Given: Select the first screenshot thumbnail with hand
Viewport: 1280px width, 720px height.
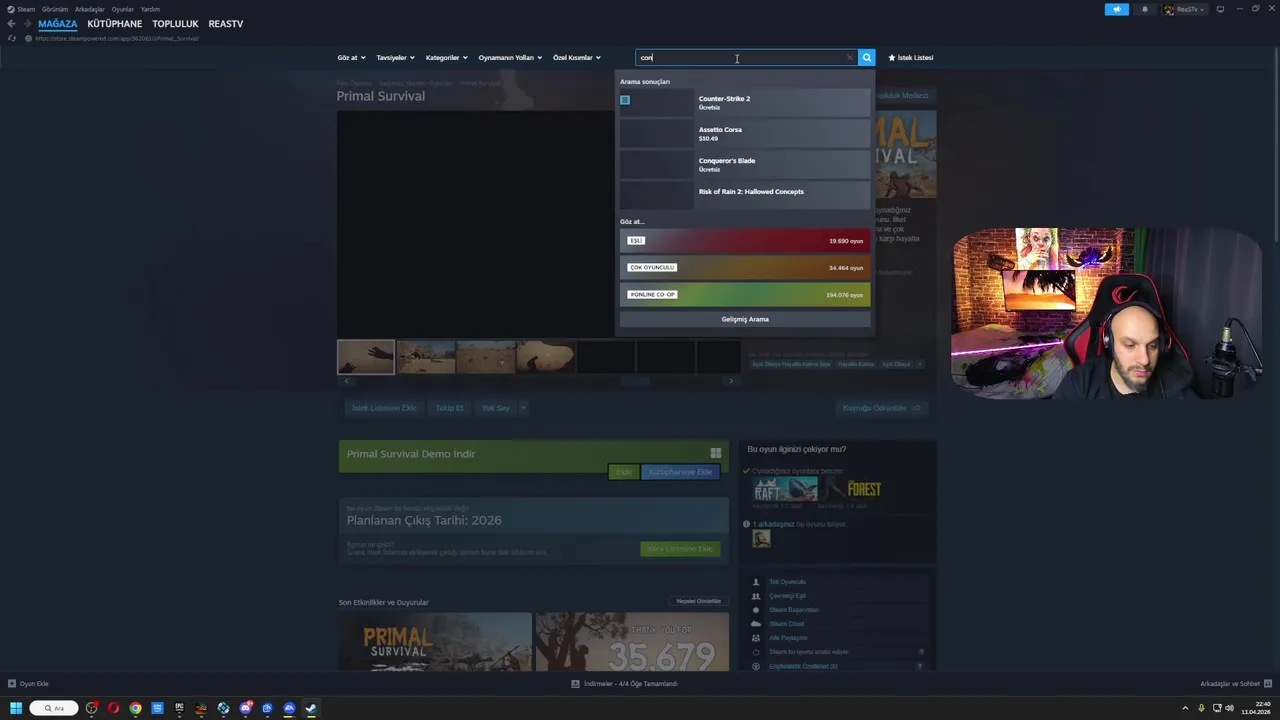Looking at the screenshot, I should point(366,357).
